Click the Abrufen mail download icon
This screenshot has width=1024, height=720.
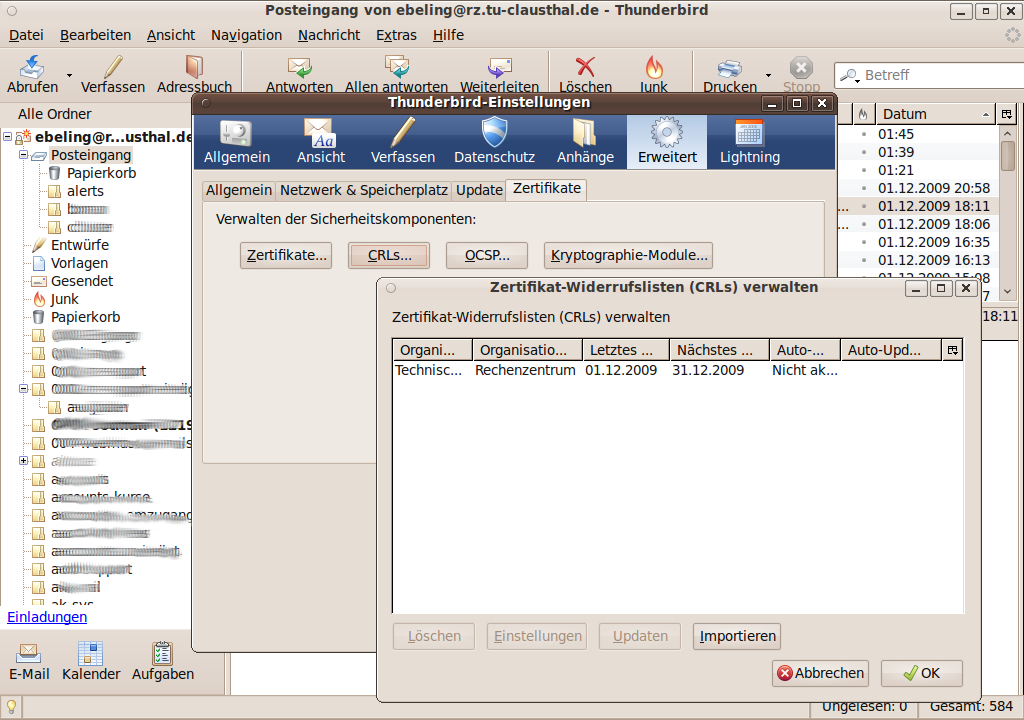point(32,67)
